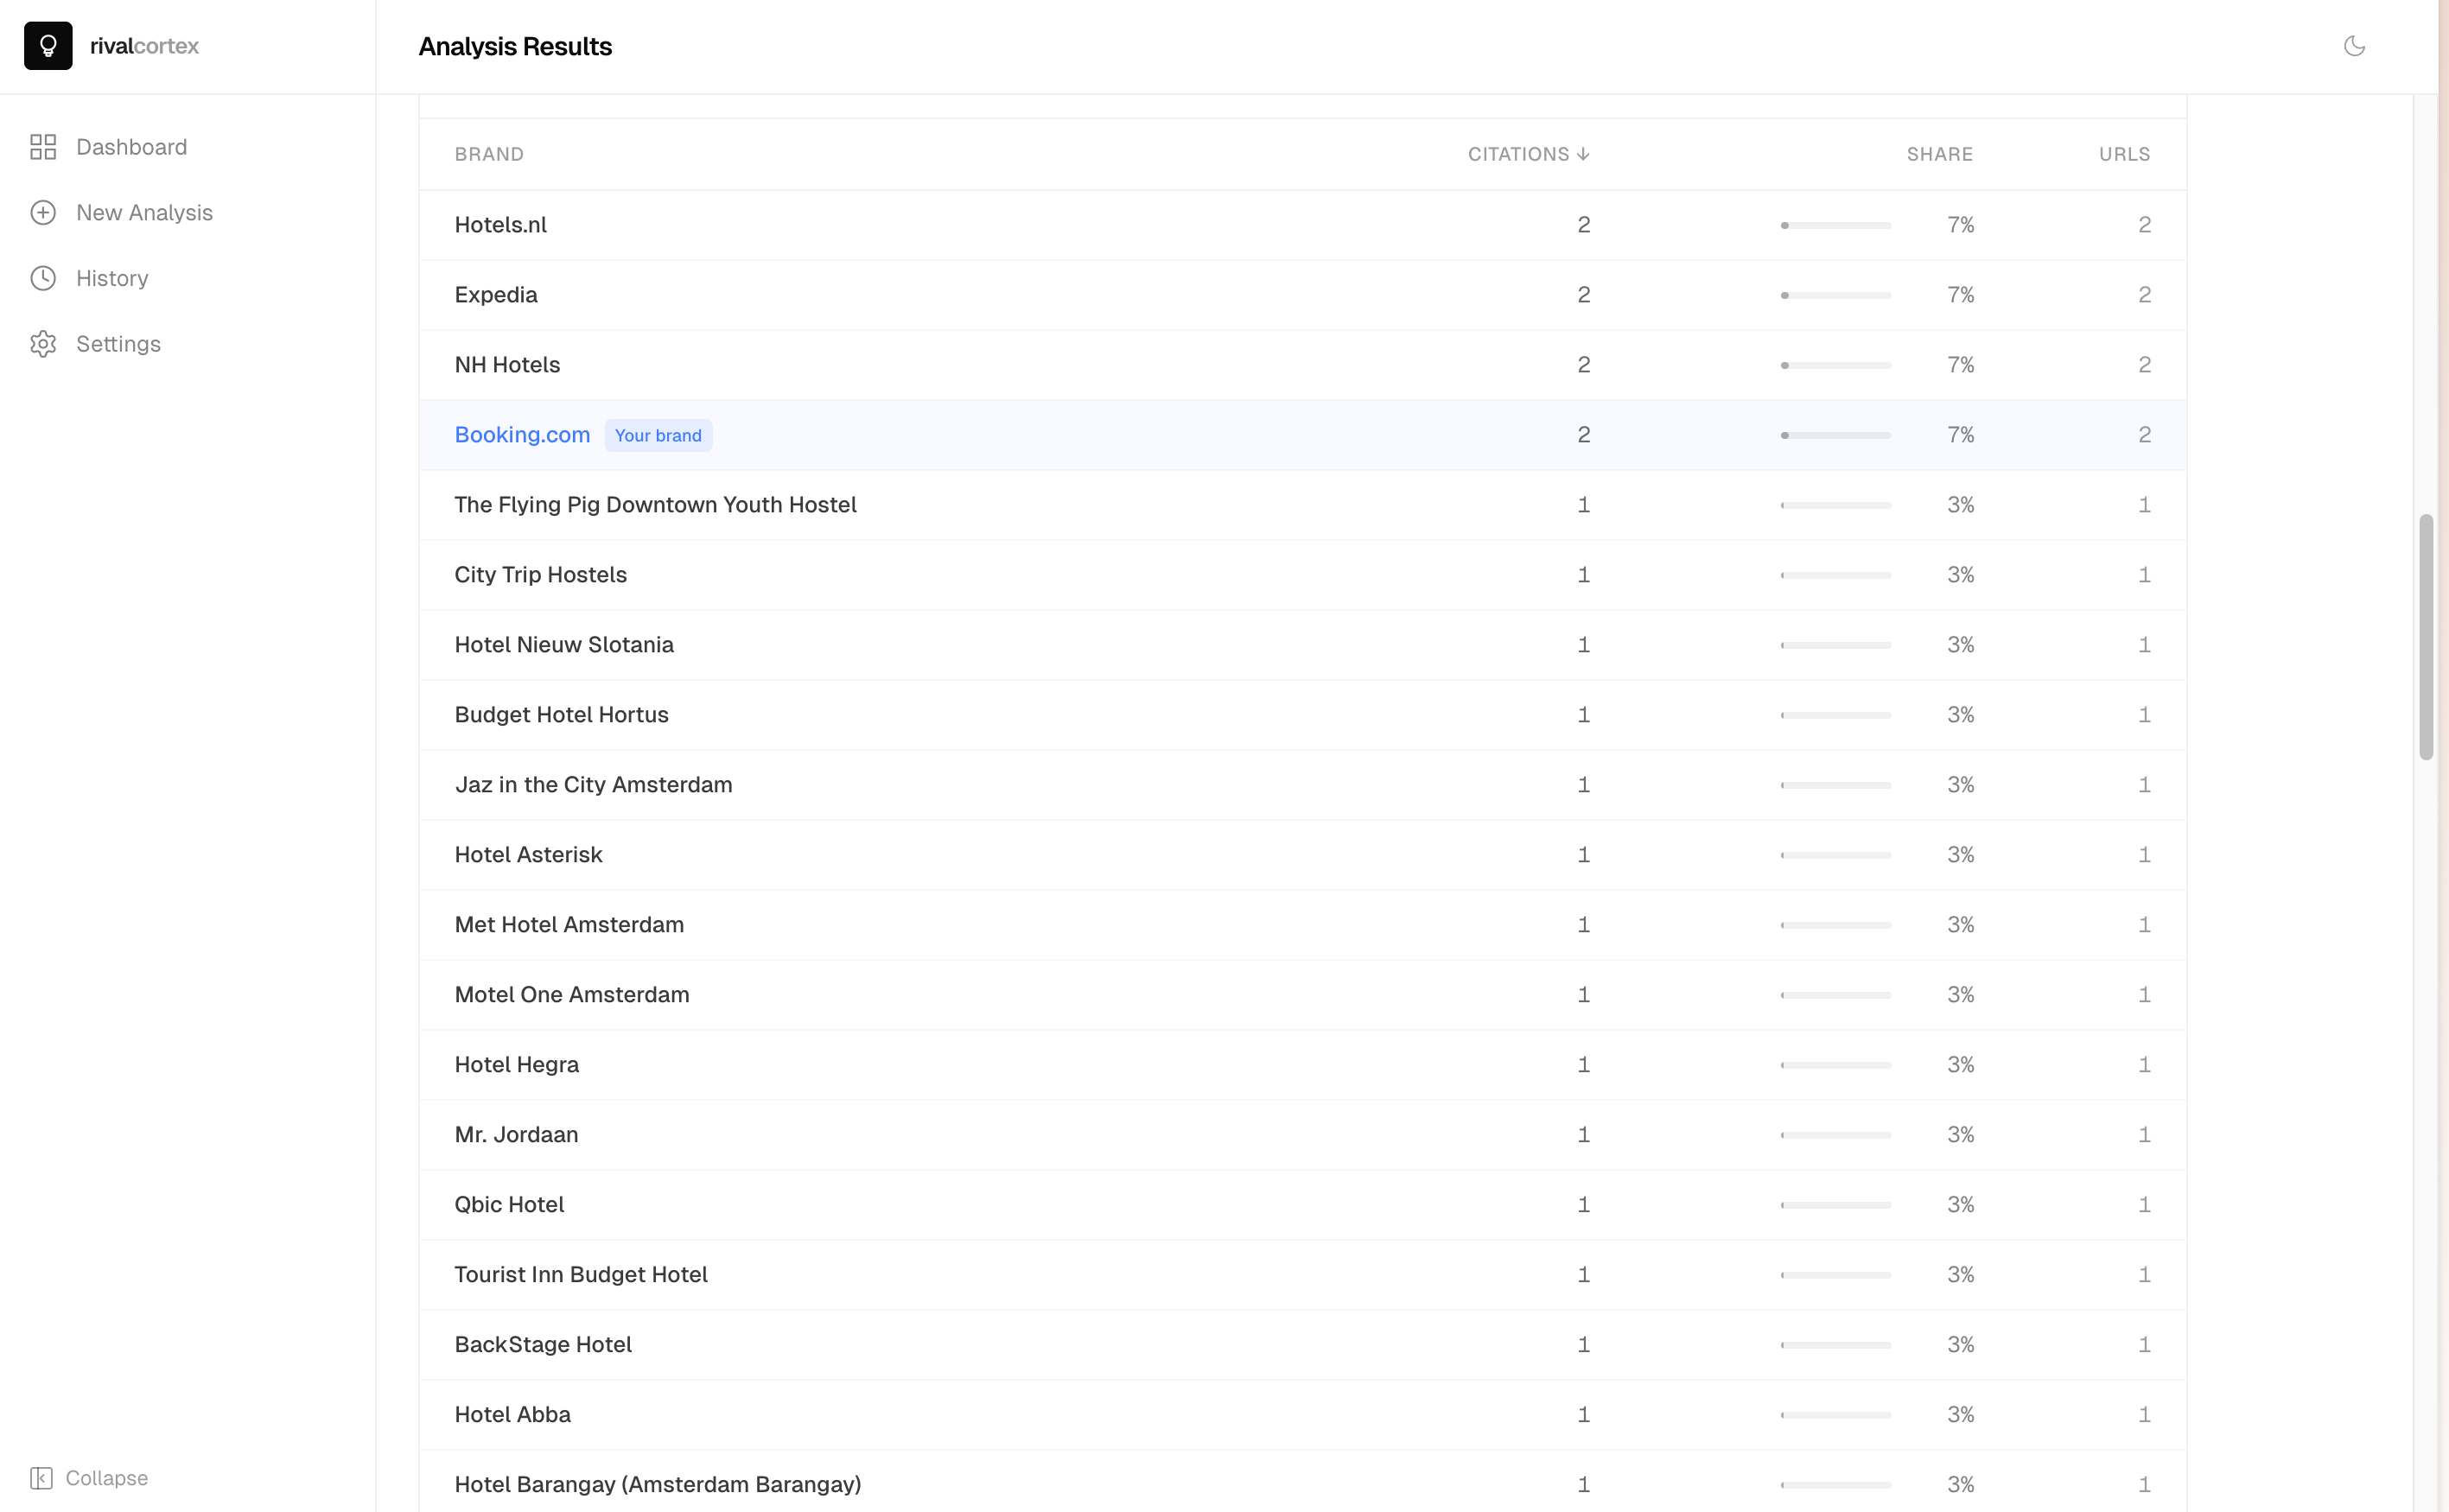Open Dashboard via its grid icon
The width and height of the screenshot is (2449, 1512).
pyautogui.click(x=43, y=147)
